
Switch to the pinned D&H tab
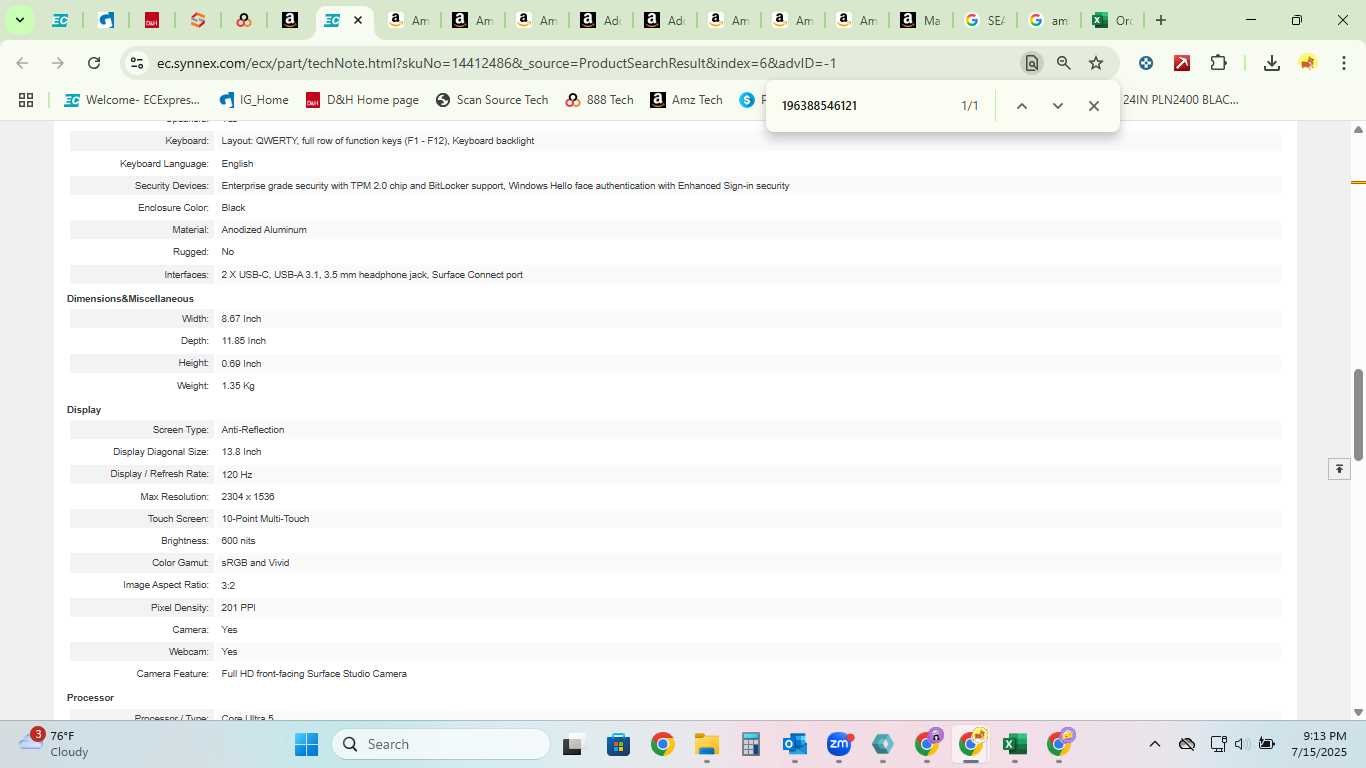(x=152, y=20)
